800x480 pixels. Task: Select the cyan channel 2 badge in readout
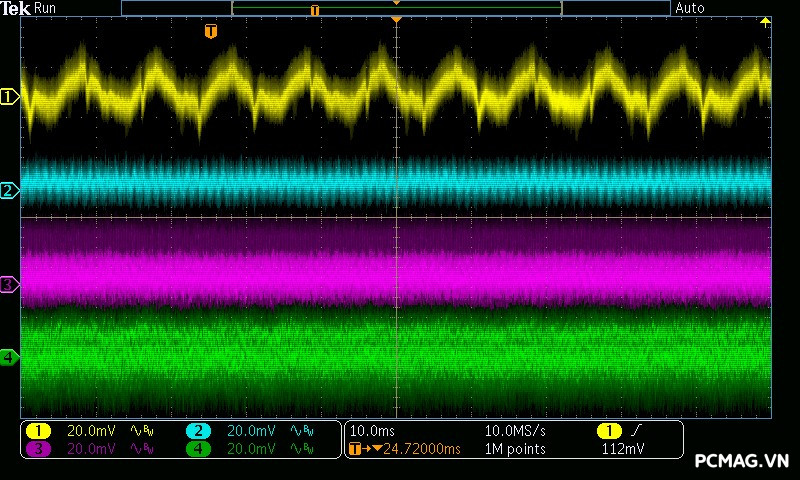click(198, 431)
